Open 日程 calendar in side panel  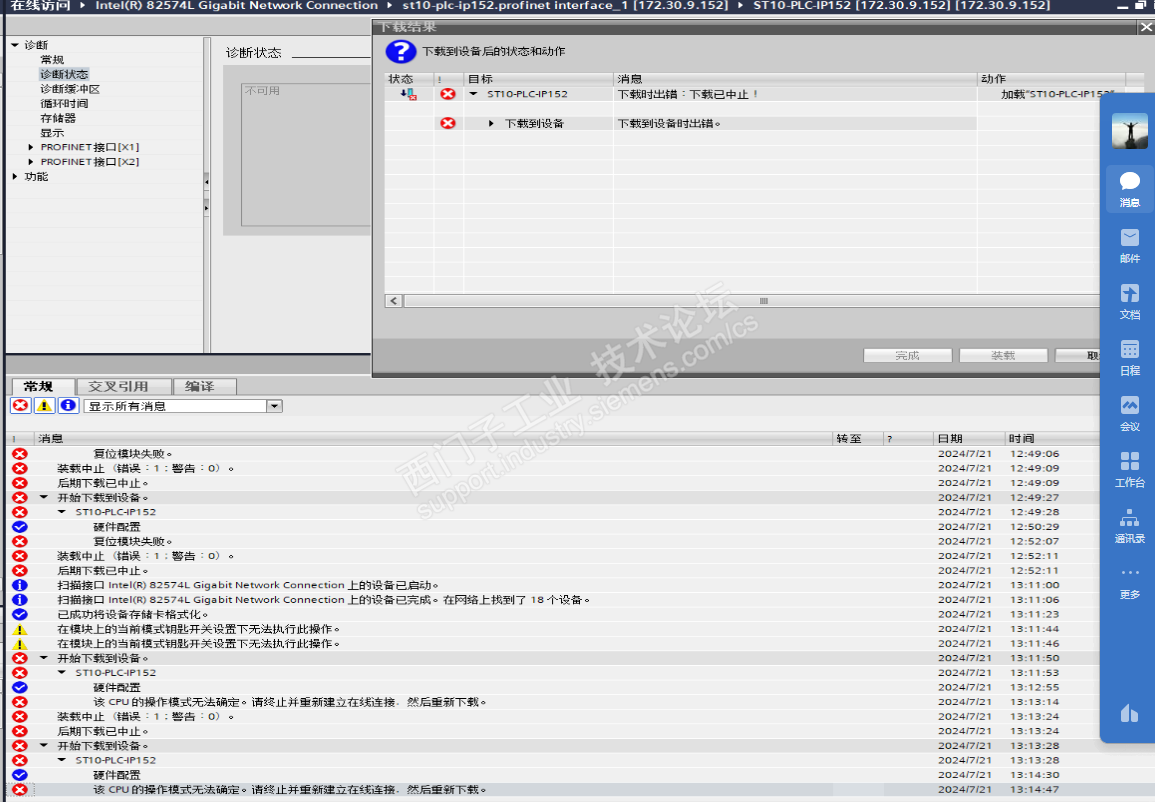click(x=1129, y=358)
